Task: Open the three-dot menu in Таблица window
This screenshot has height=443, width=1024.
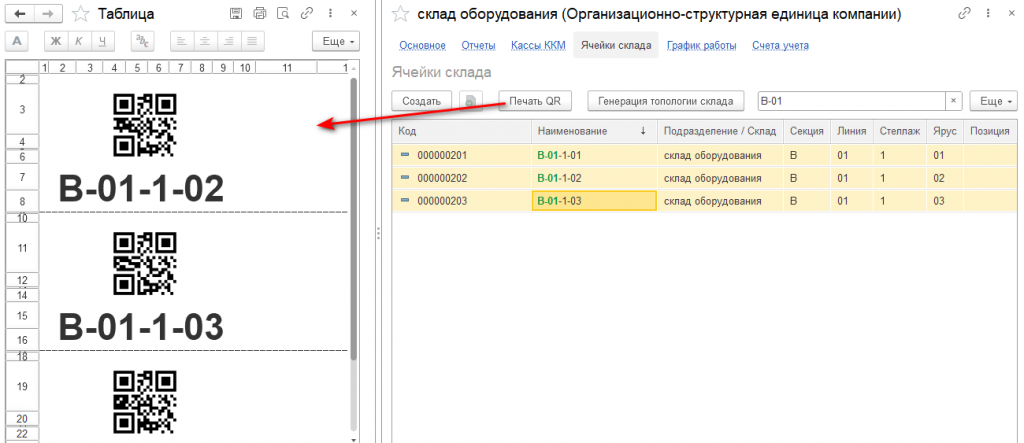Action: (331, 13)
